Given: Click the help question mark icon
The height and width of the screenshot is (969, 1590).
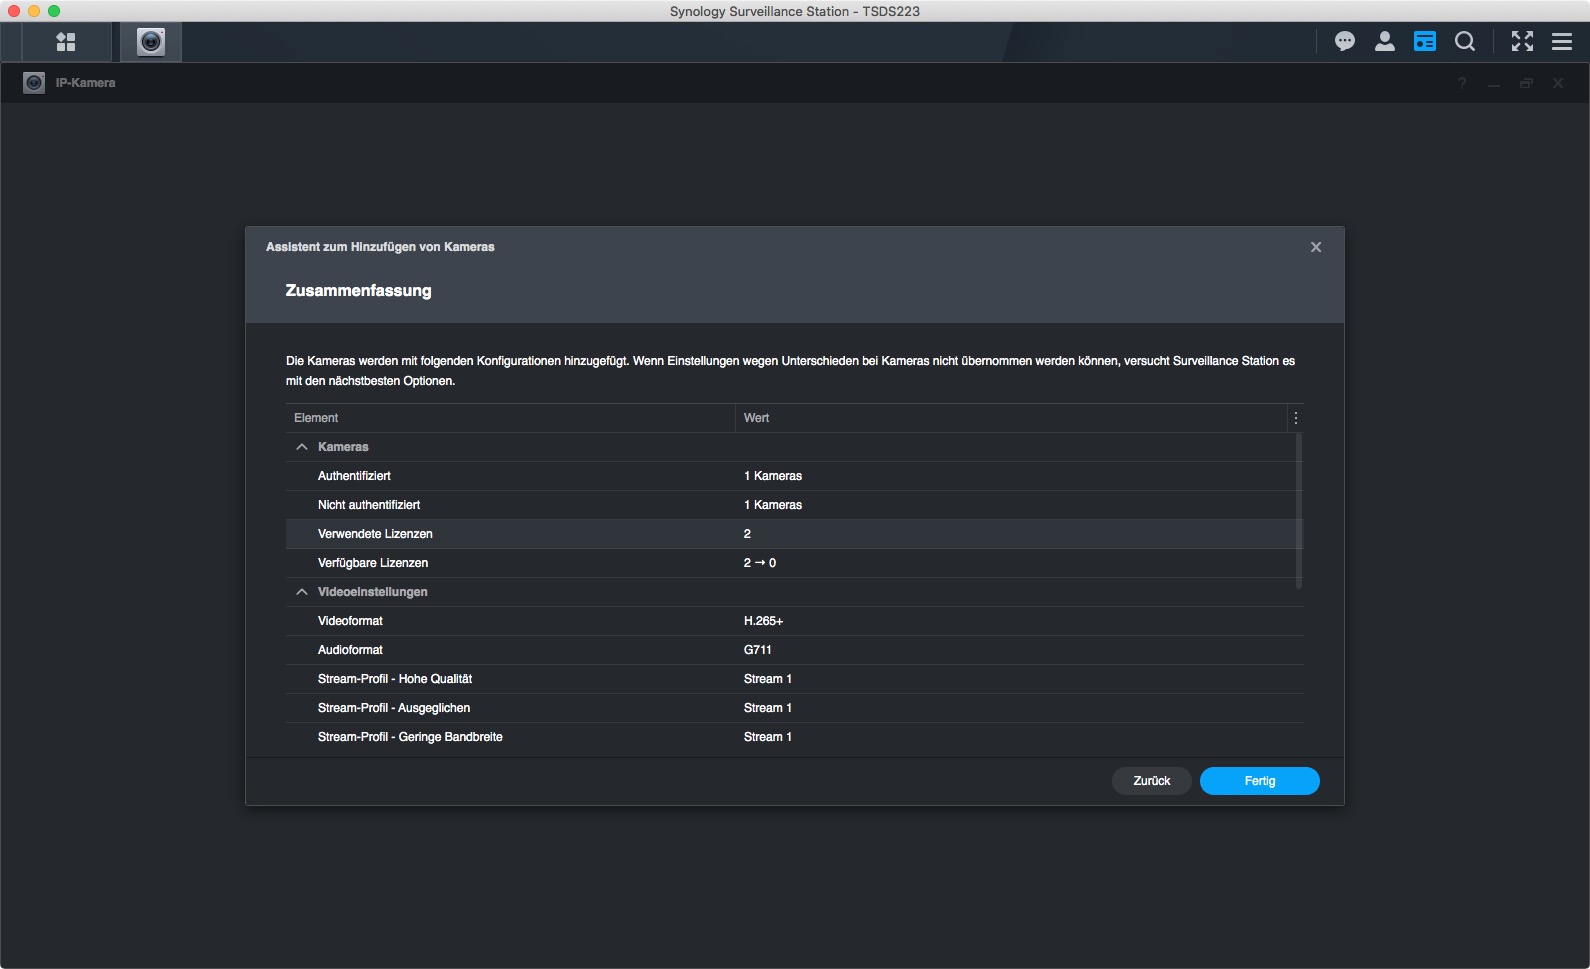Looking at the screenshot, I should pos(1462,83).
